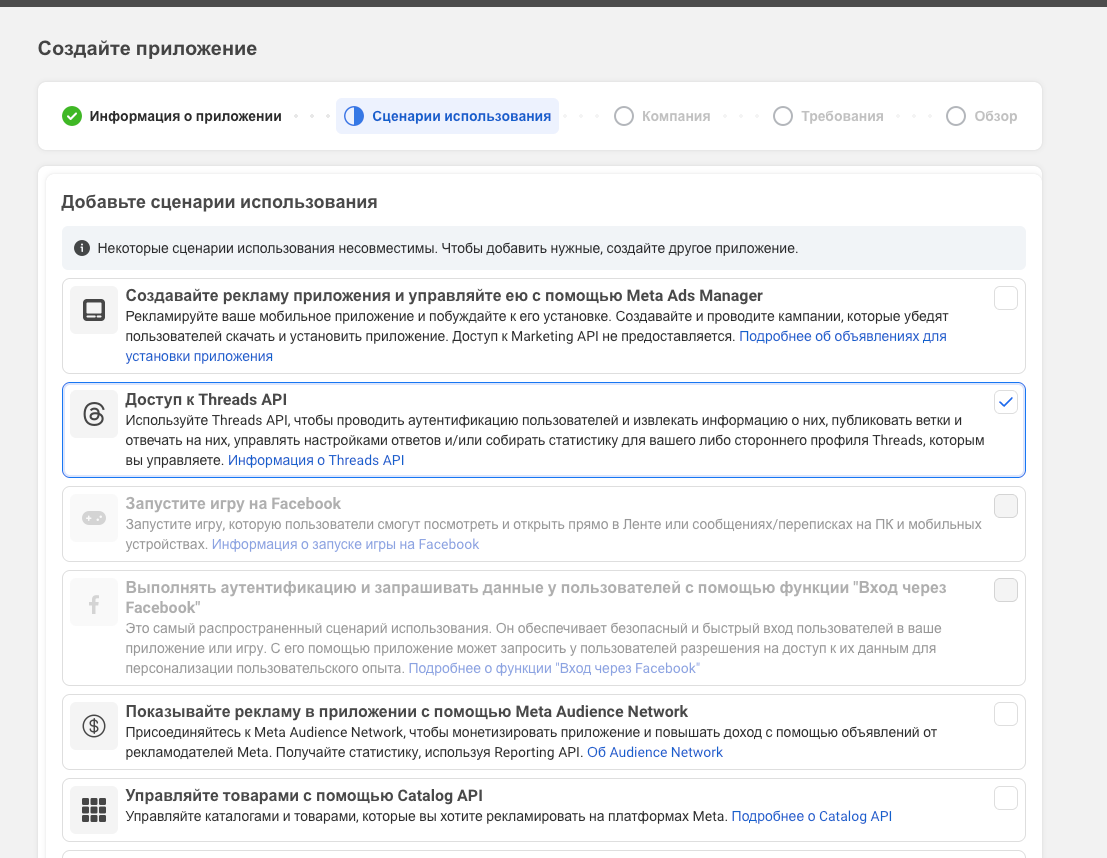Viewport: 1107px width, 858px height.
Task: Click the title Запустите игру на Facebook
Action: [233, 504]
